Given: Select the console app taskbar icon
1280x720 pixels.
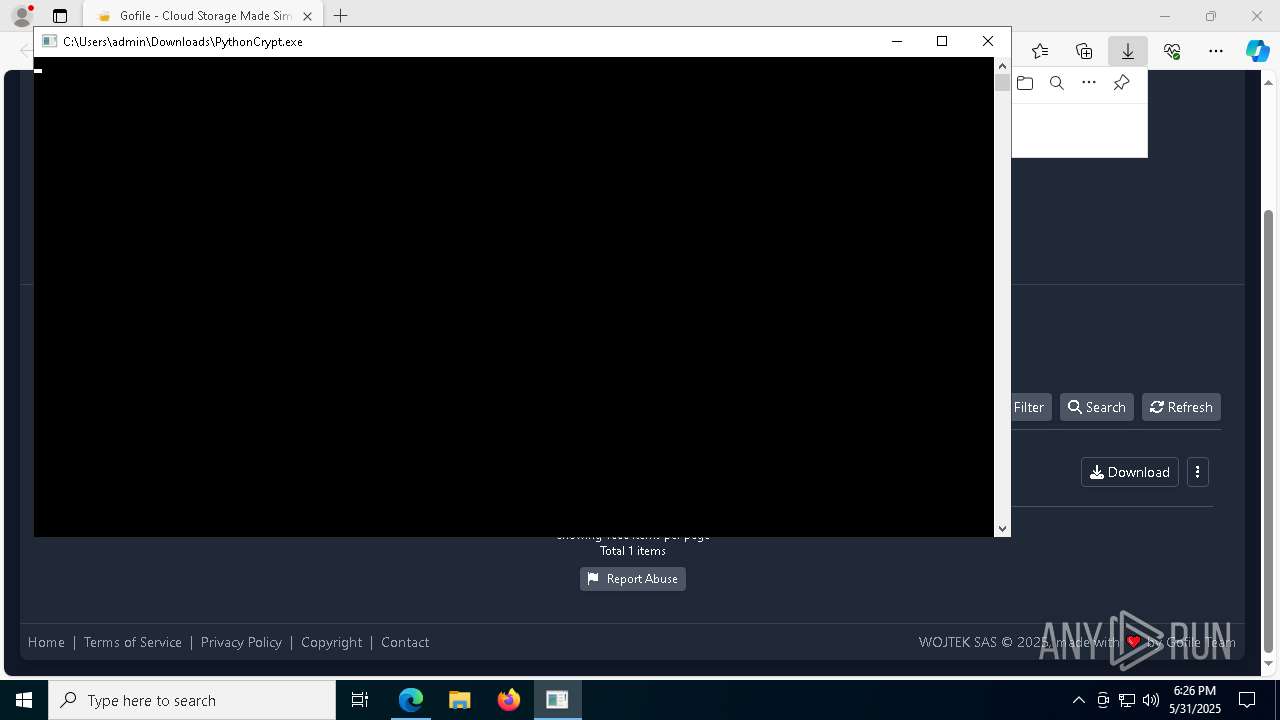Looking at the screenshot, I should [x=557, y=700].
